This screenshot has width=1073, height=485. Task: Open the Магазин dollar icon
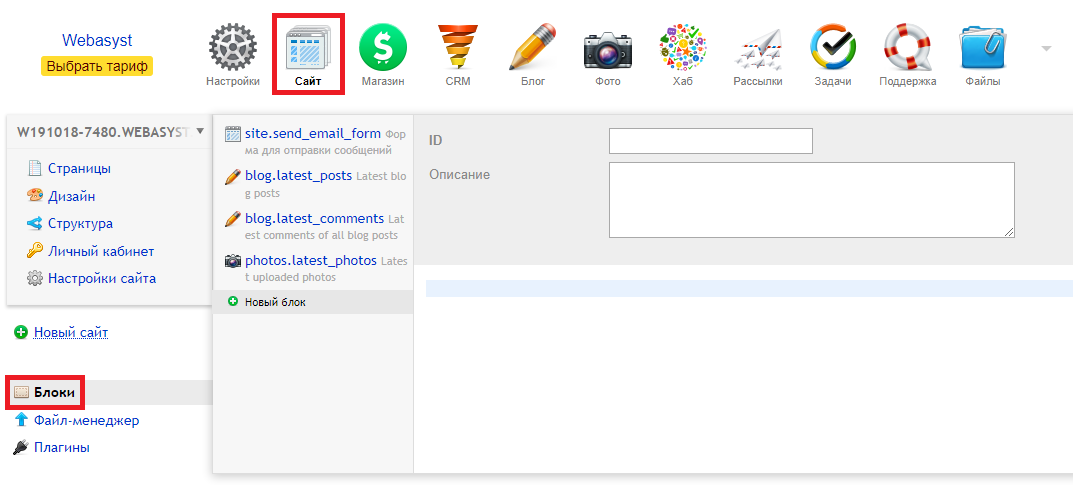[x=383, y=47]
